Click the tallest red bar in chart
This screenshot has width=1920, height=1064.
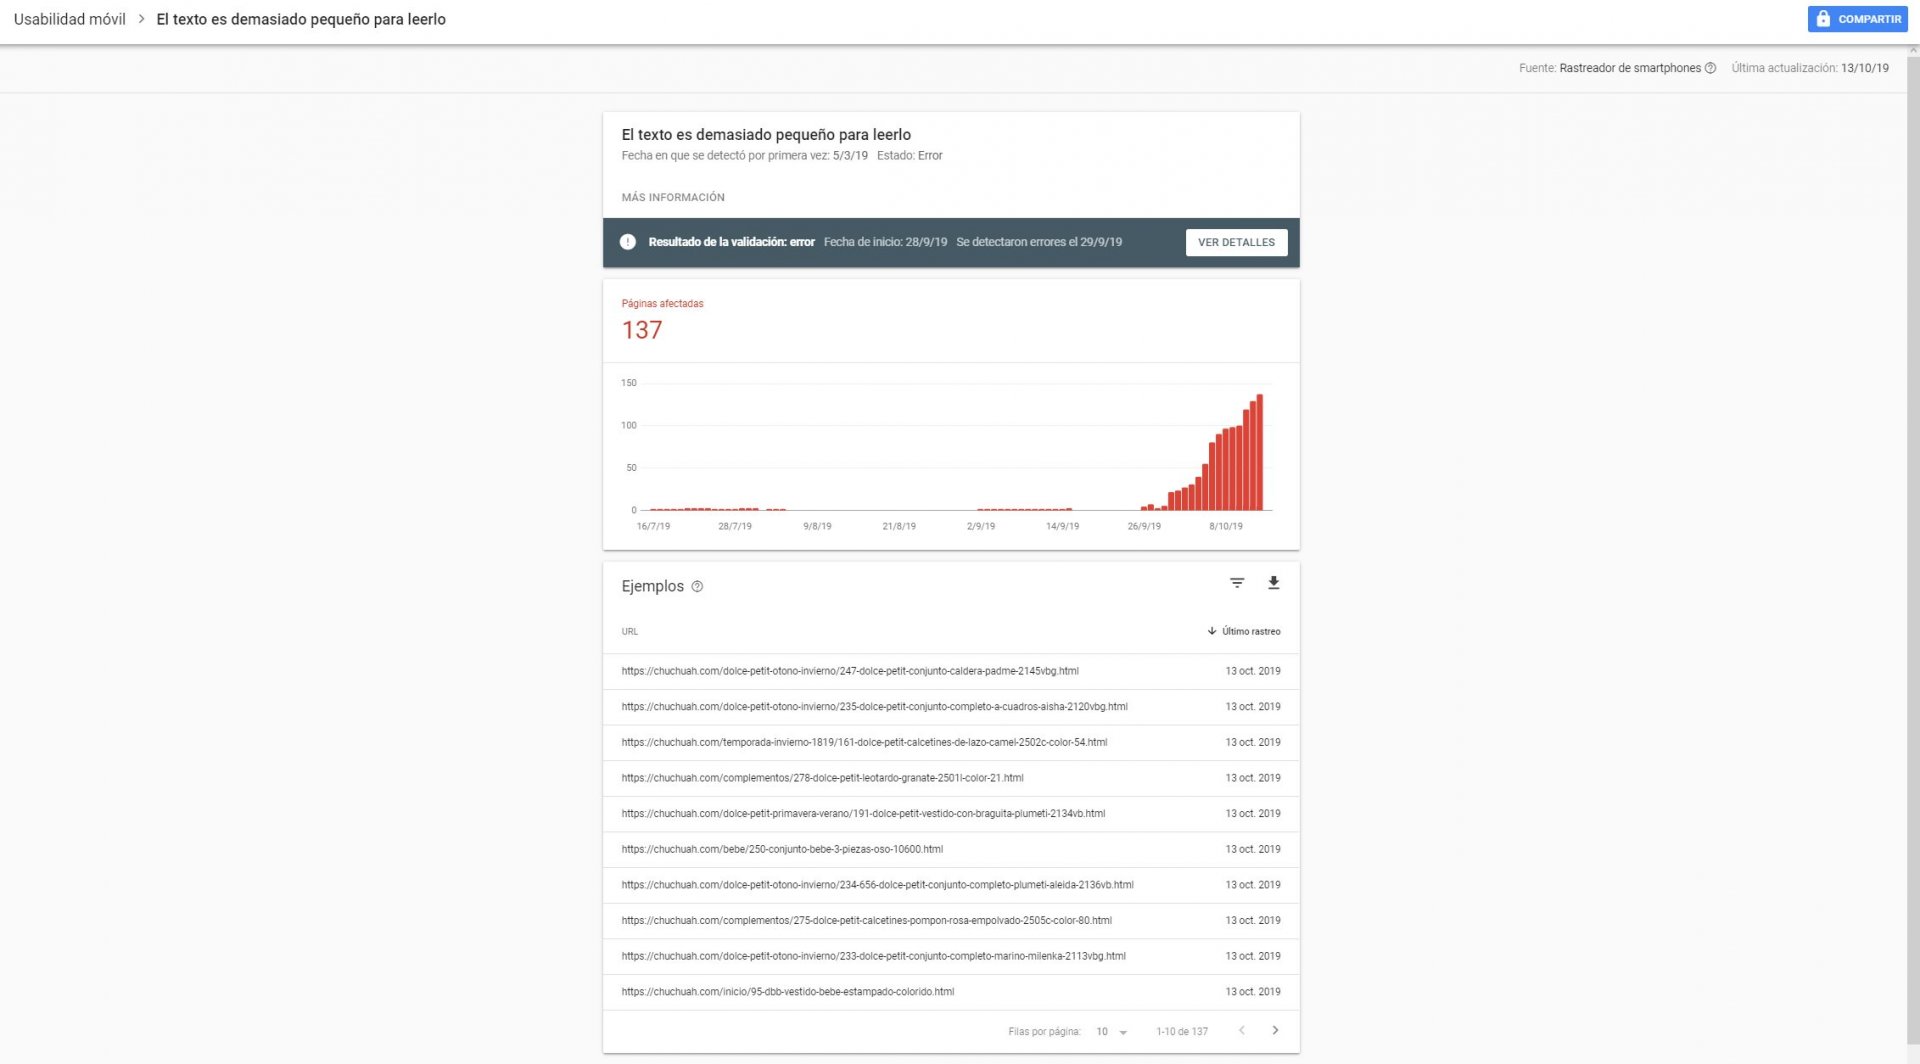1260,452
